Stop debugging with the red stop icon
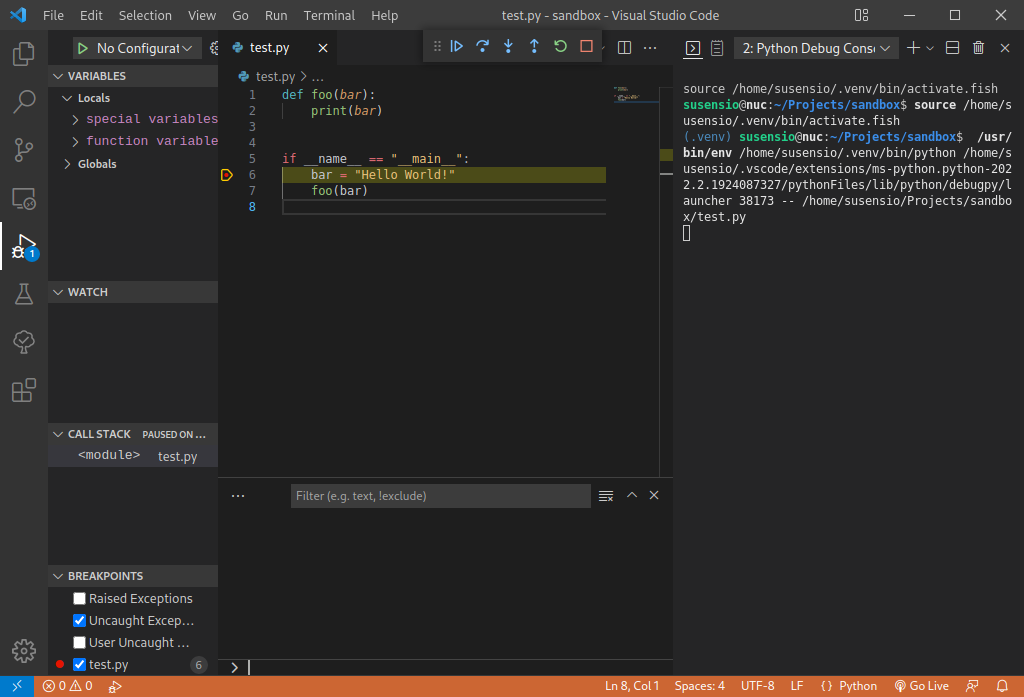Image resolution: width=1024 pixels, height=697 pixels. click(x=584, y=46)
